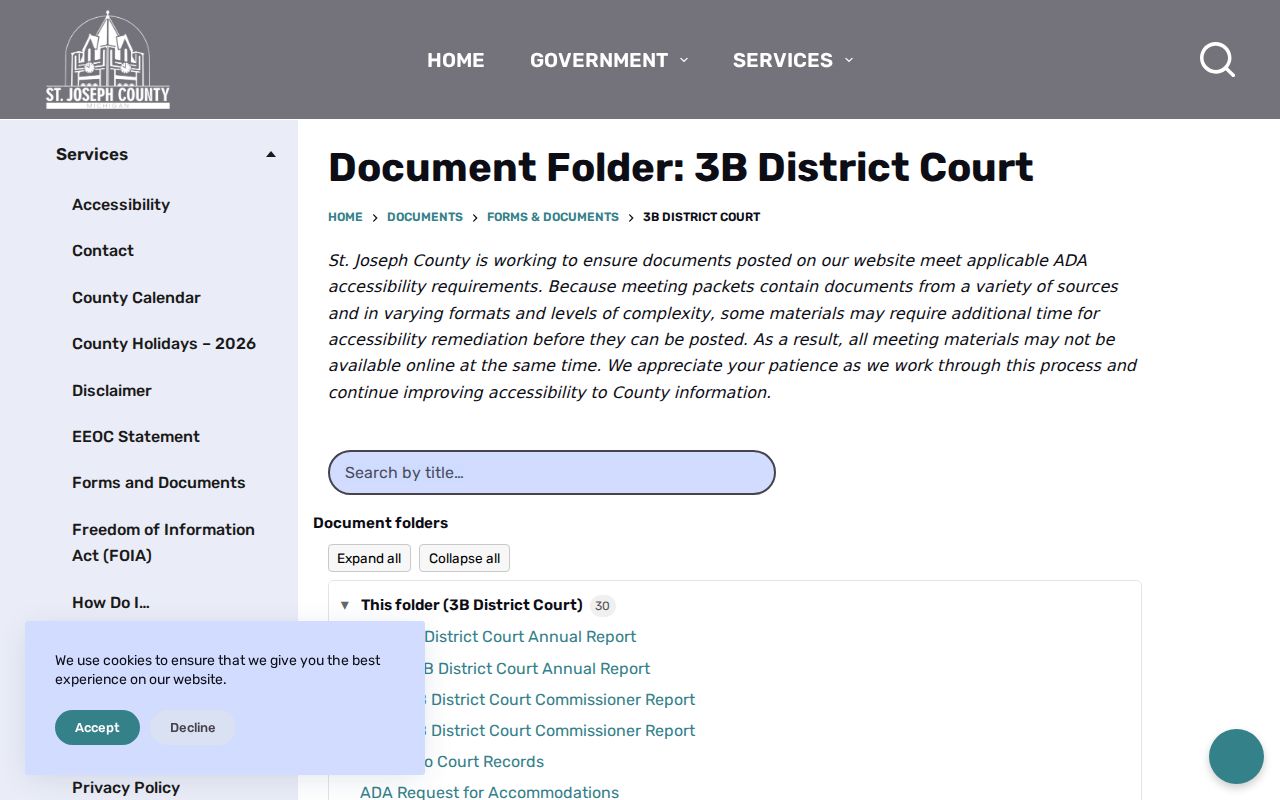Open the EEOC Statement link
The width and height of the screenshot is (1280, 800).
click(136, 437)
